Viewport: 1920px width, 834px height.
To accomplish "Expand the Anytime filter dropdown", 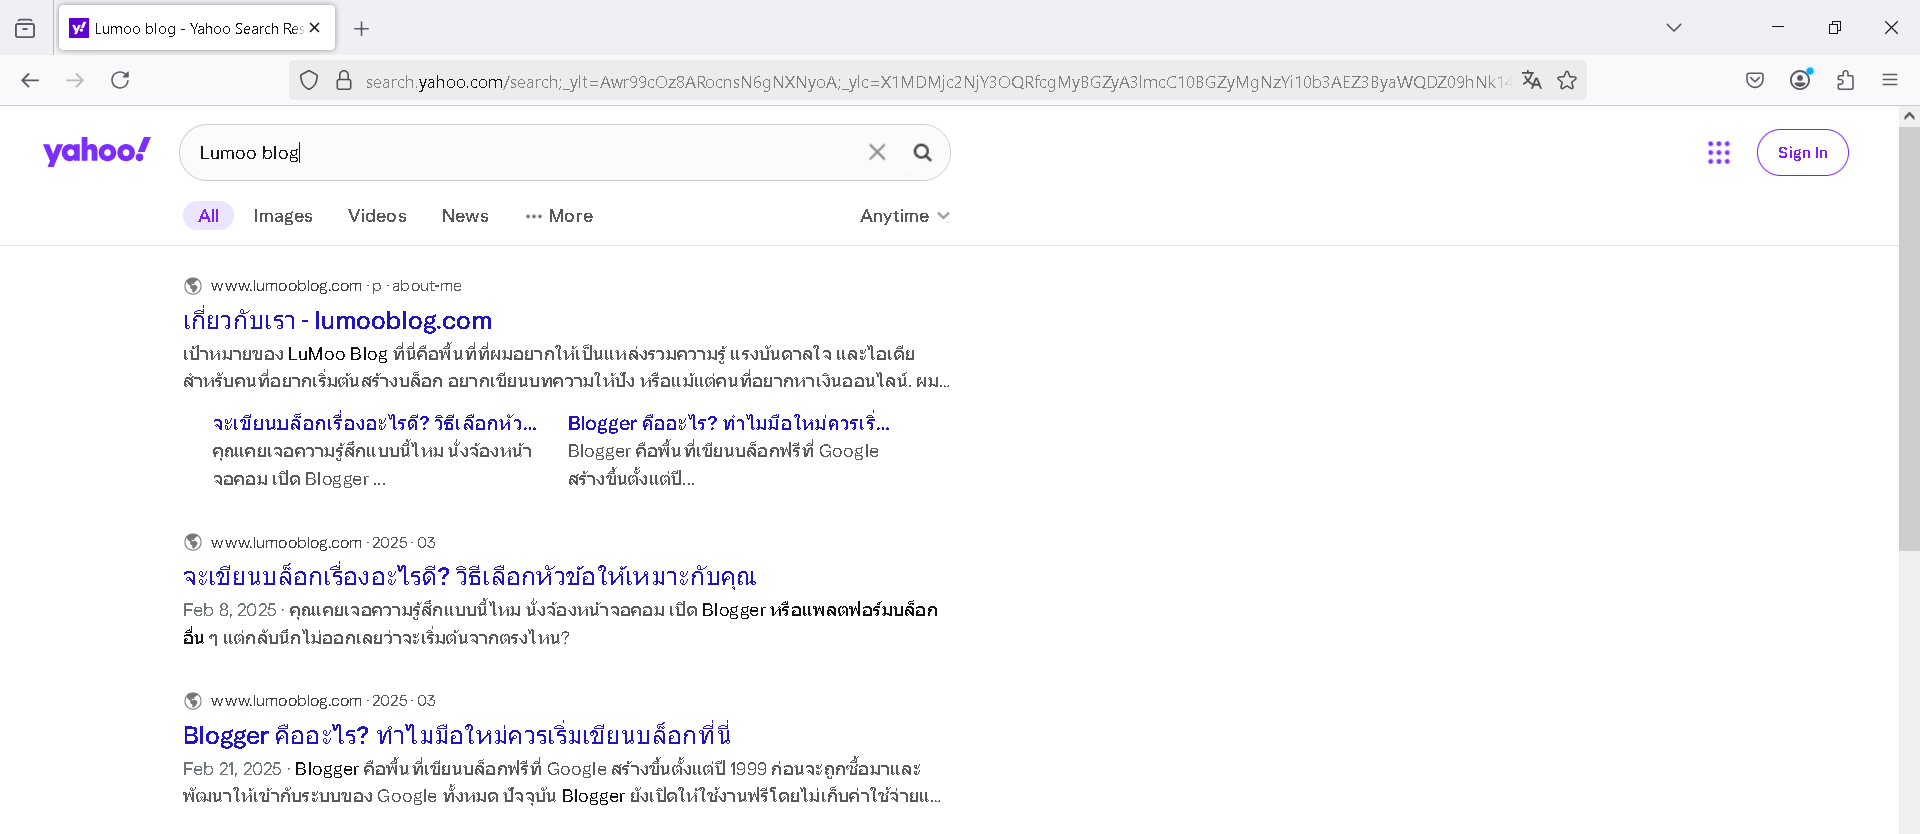I will click(904, 216).
